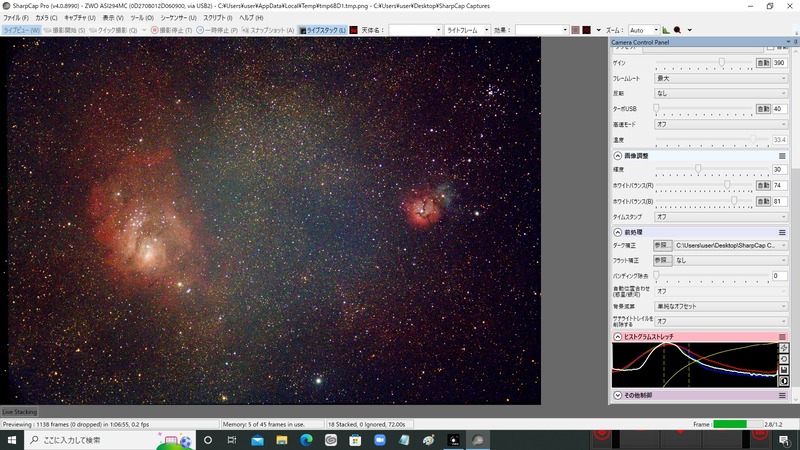Click 参照 button for ダーク補正
The height and width of the screenshot is (450, 800).
662,245
